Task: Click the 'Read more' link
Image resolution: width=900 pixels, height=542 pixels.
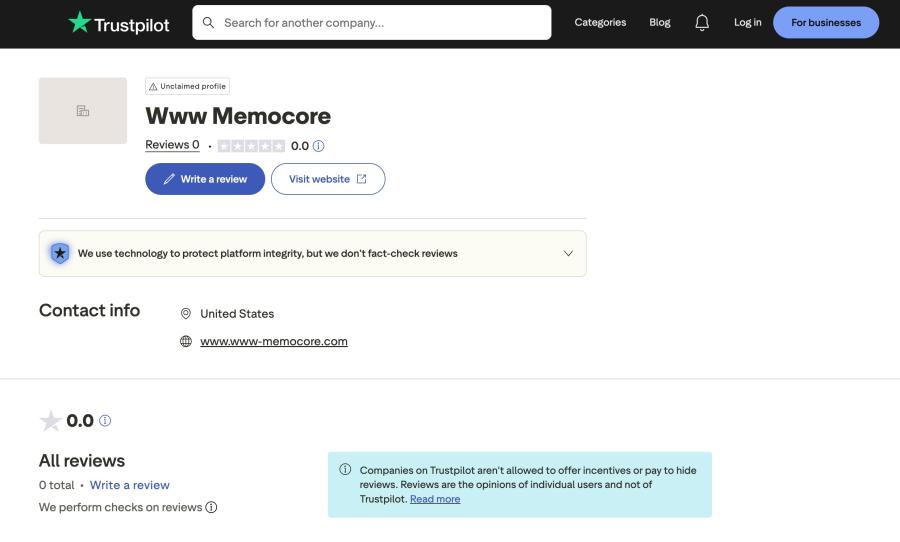Action: (x=435, y=499)
